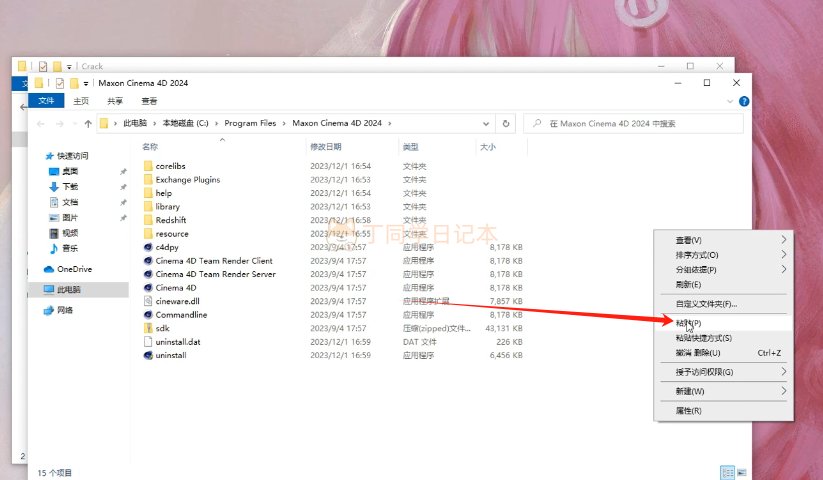This screenshot has width=823, height=480.
Task: Select the c4dpy application icon
Action: pos(148,247)
